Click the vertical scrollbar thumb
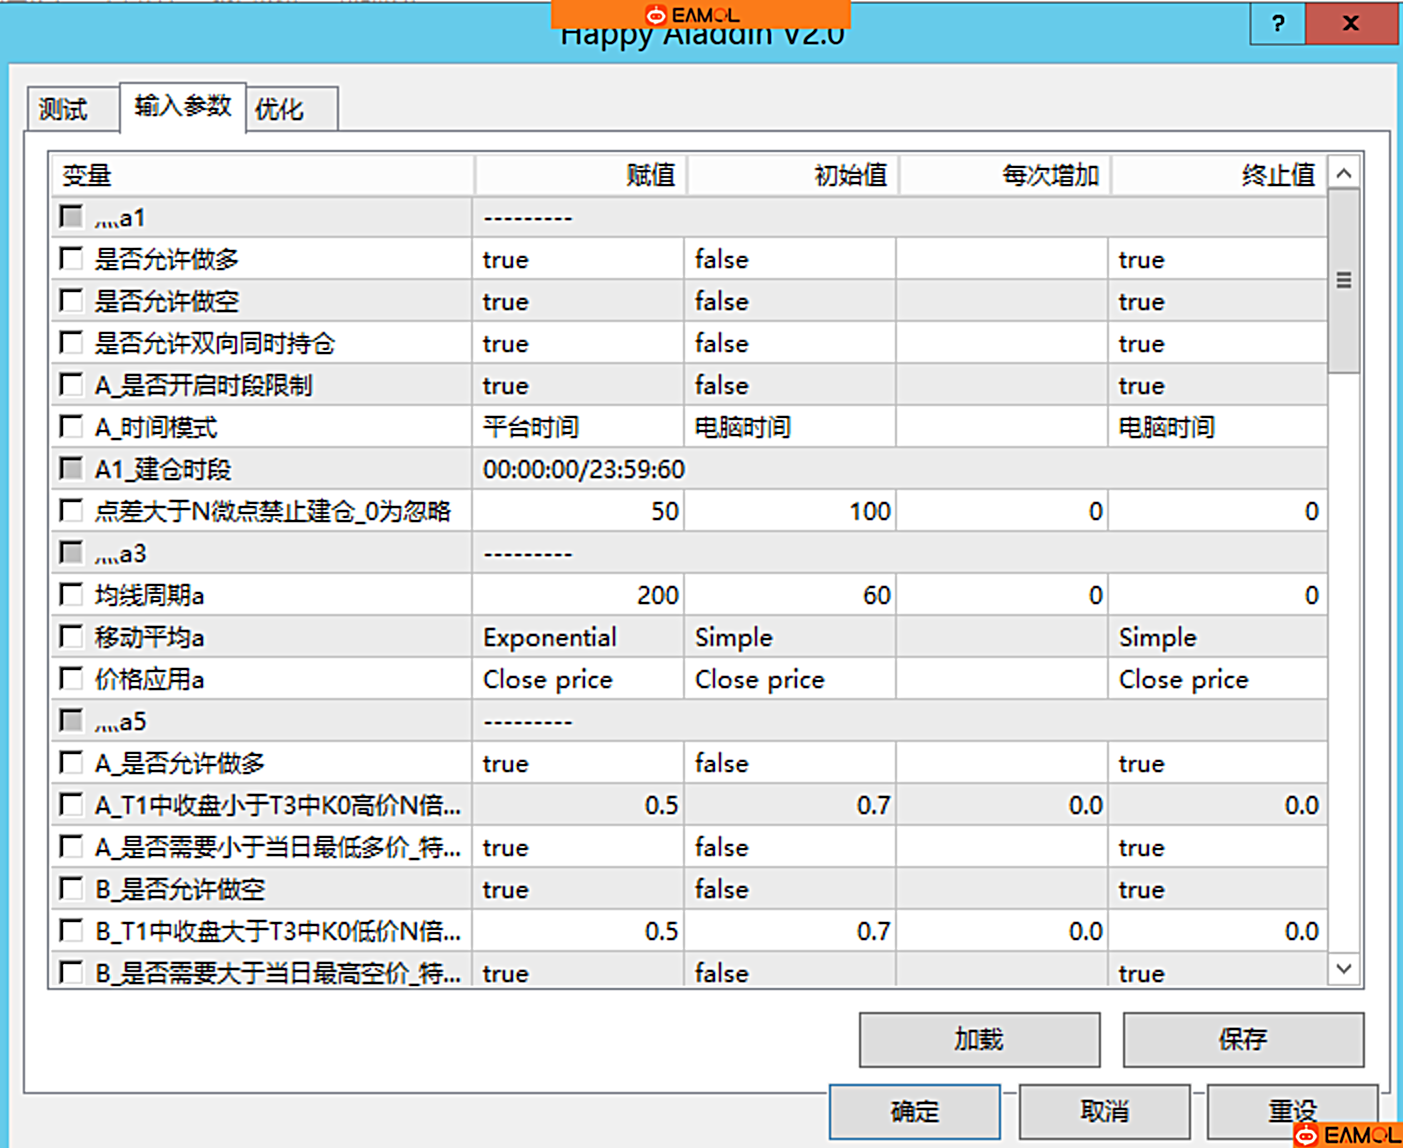 tap(1344, 281)
